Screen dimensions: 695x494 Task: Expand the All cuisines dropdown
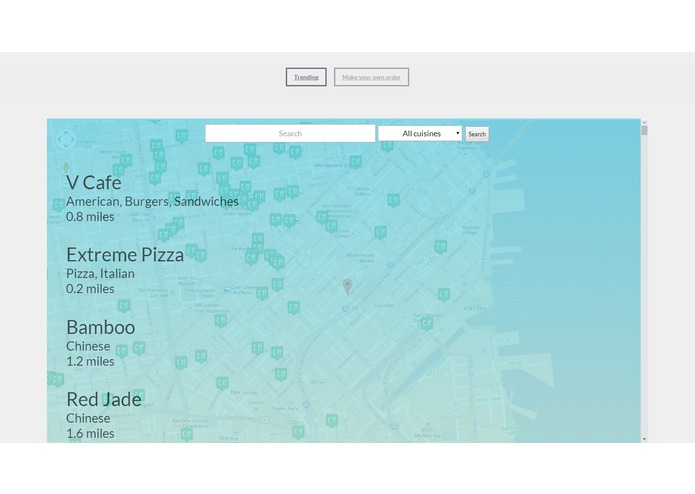[420, 133]
